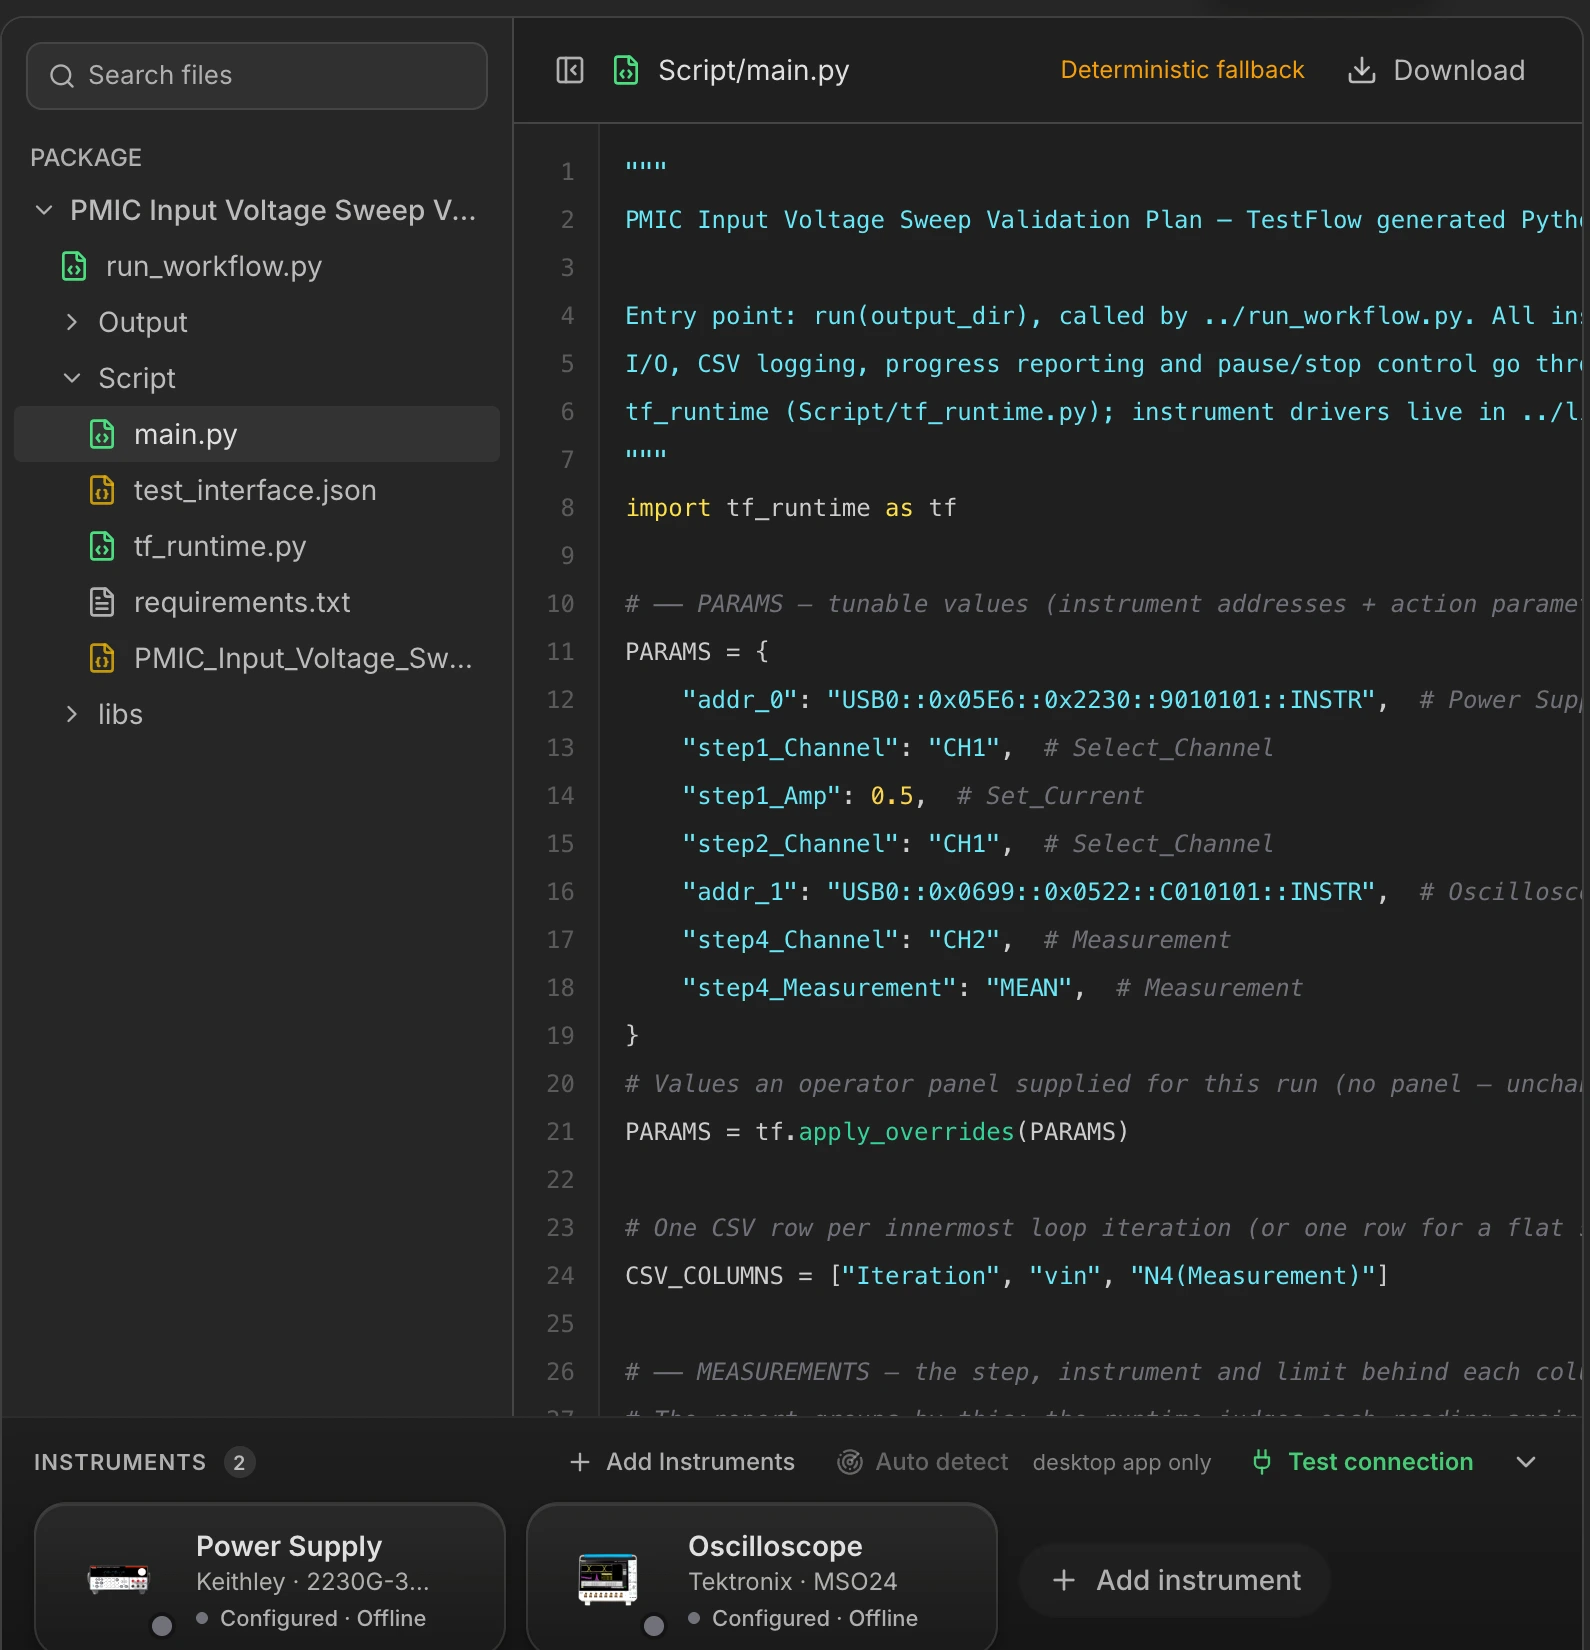Open tf_runtime.py
This screenshot has width=1590, height=1650.
(x=220, y=546)
